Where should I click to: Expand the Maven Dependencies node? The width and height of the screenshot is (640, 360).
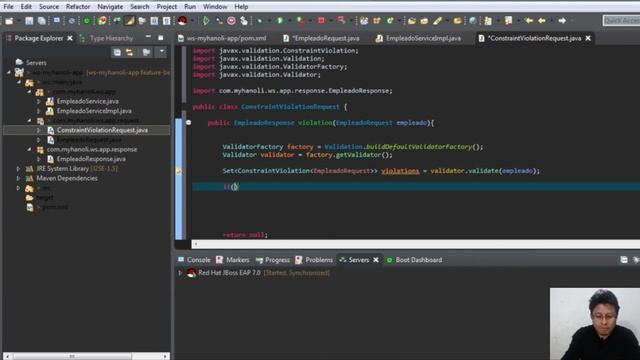18,178
